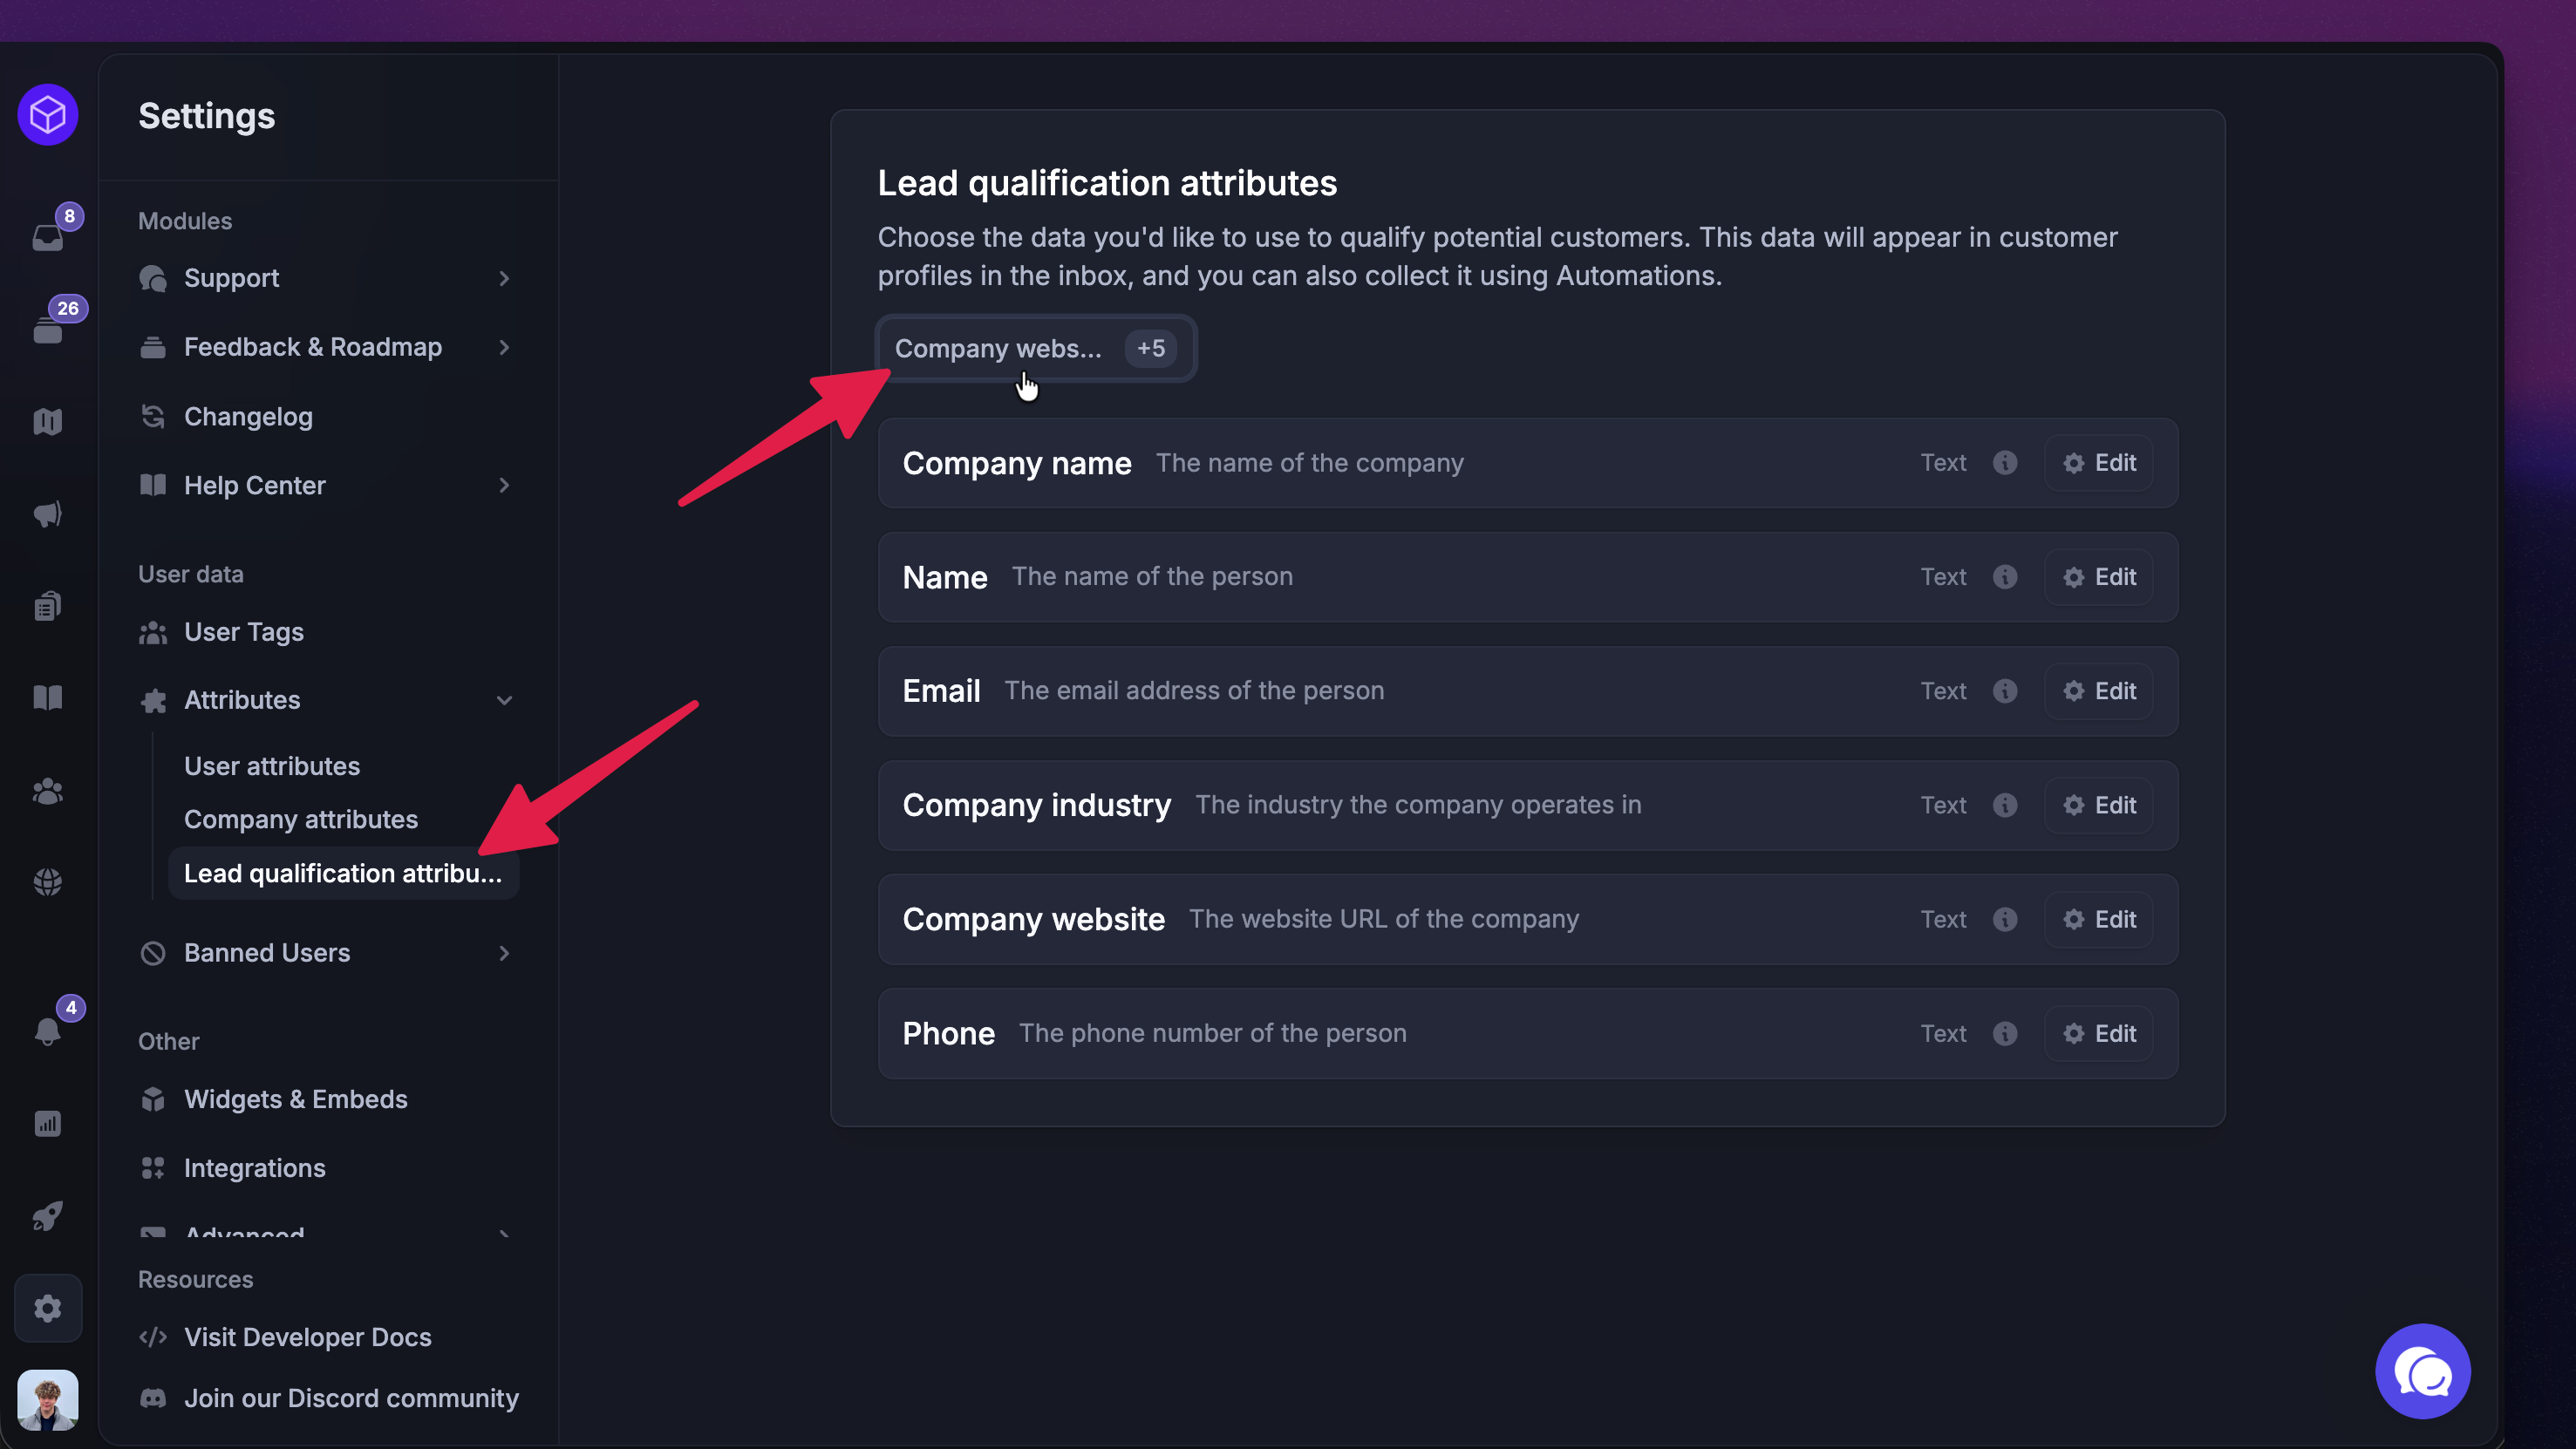Show info for Phone attribute
This screenshot has height=1449, width=2576.
click(x=2005, y=1033)
